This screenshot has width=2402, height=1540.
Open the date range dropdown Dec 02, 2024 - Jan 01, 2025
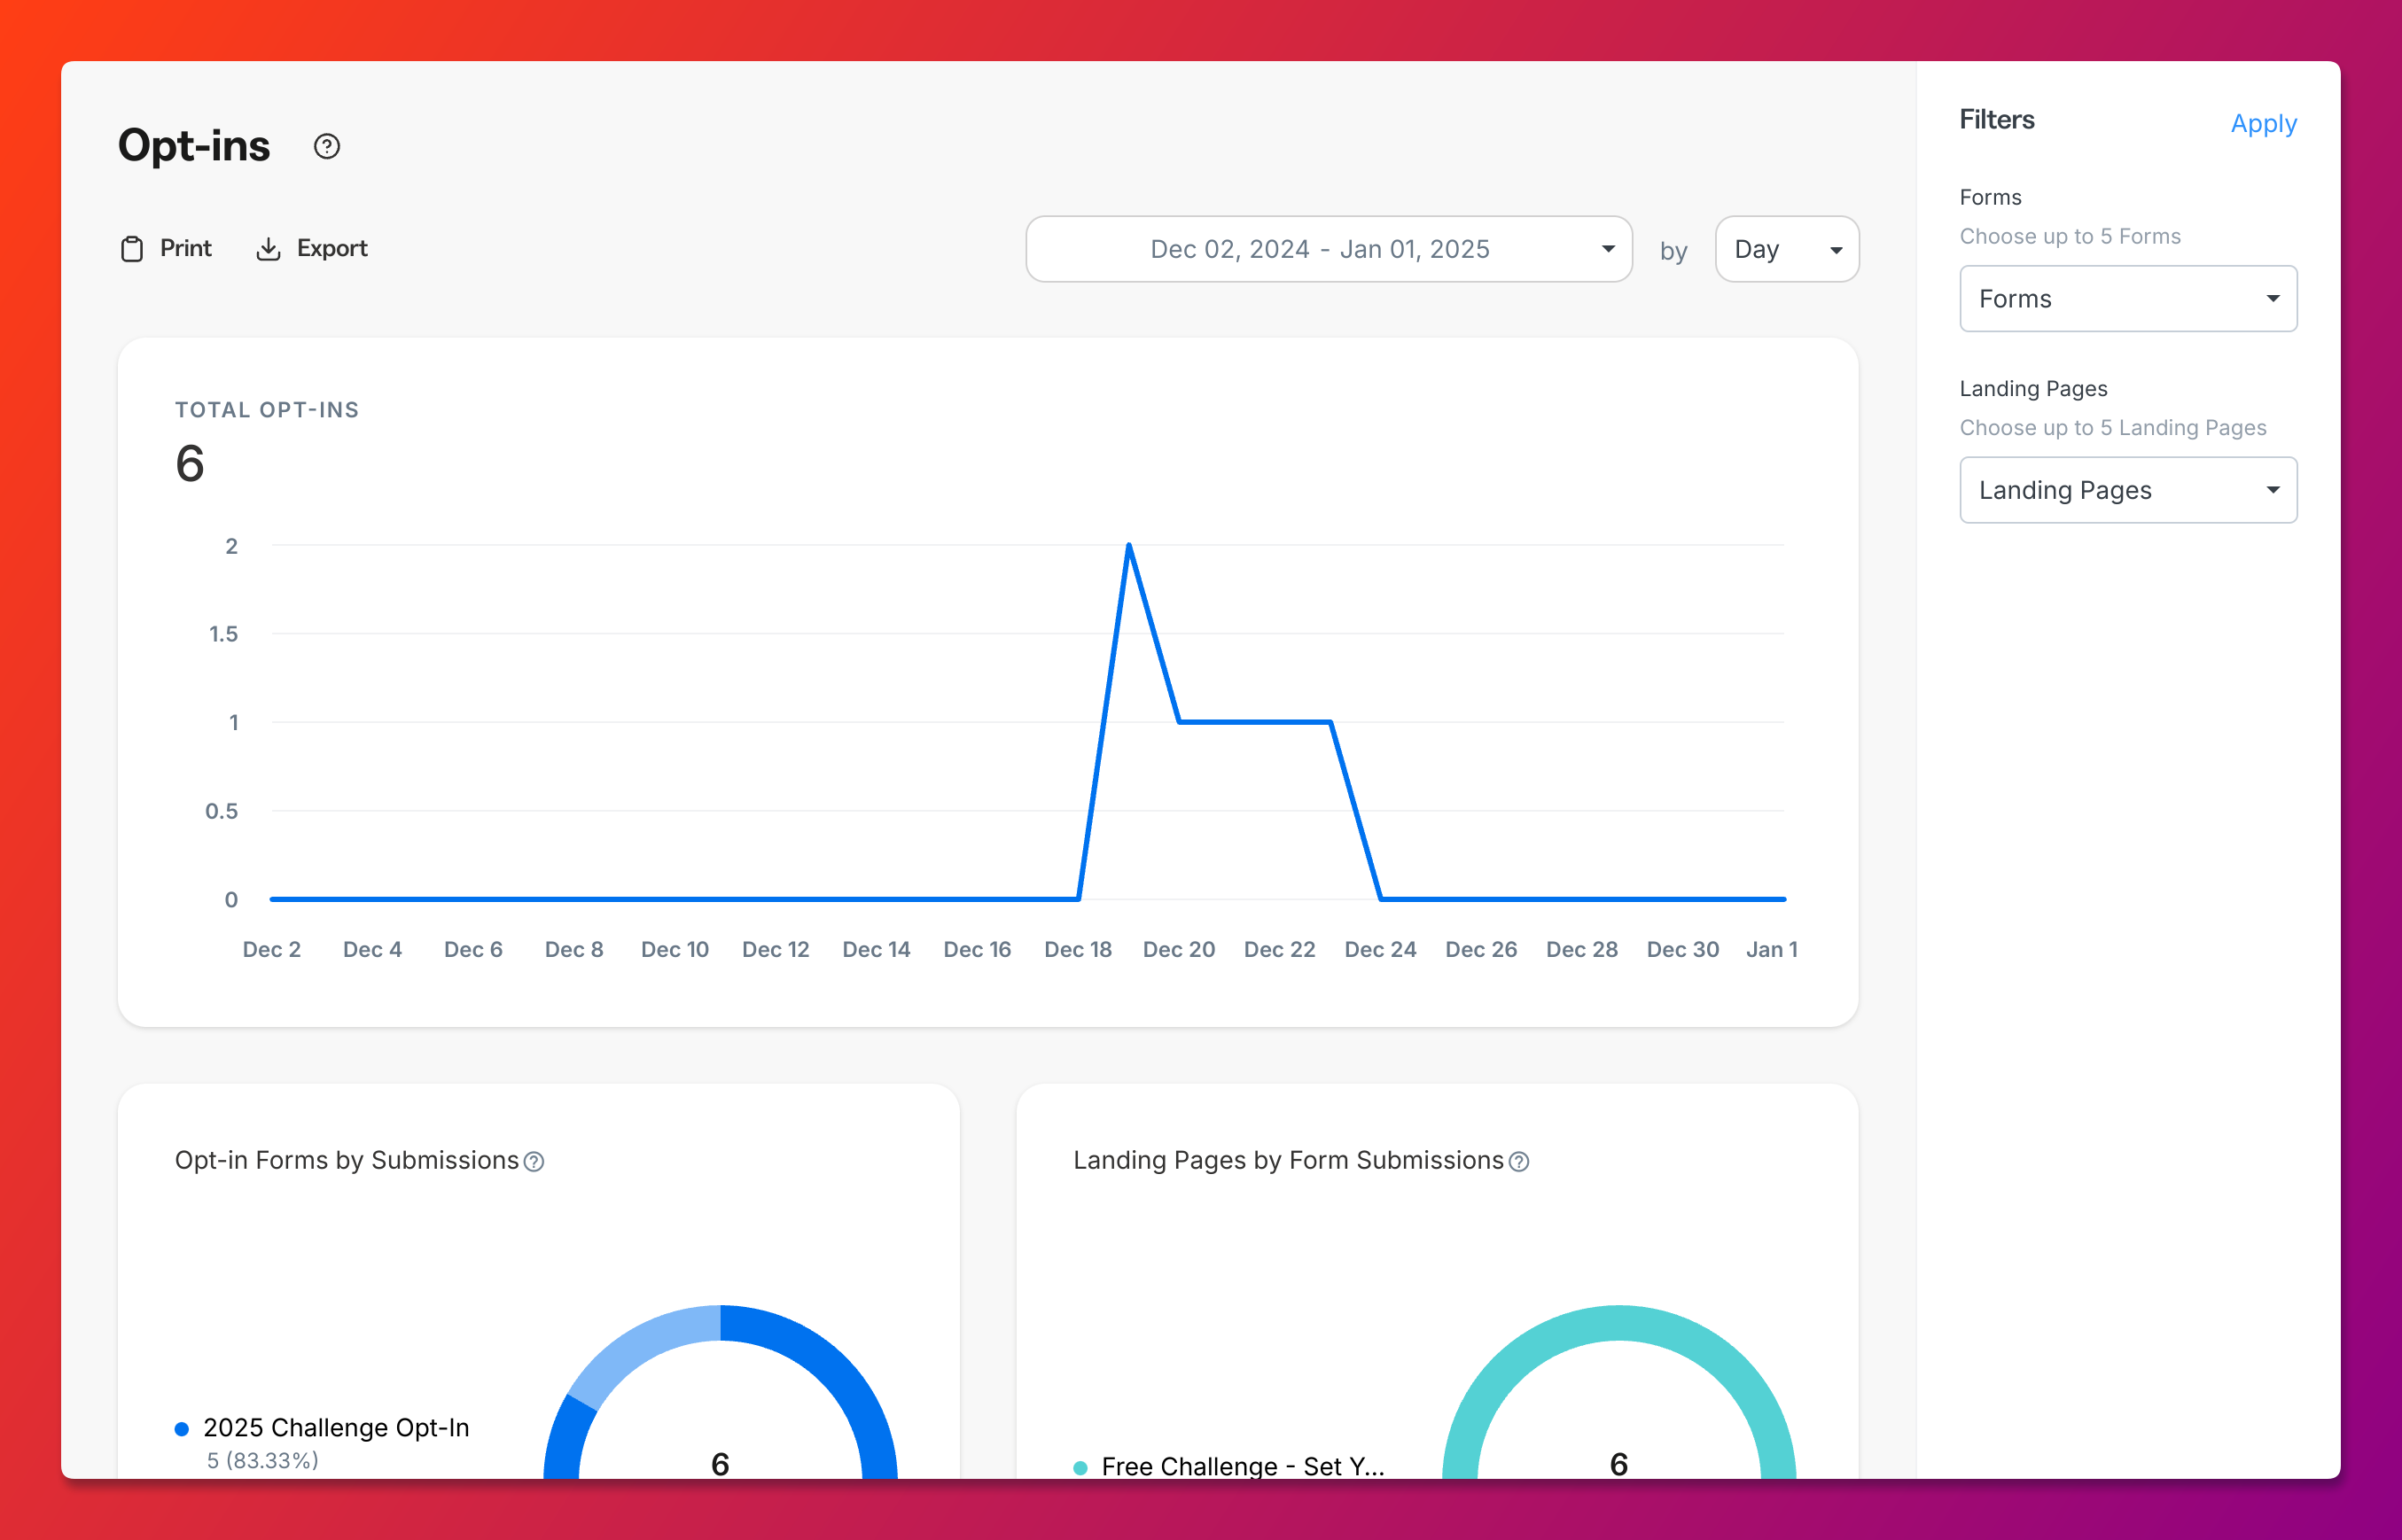(1329, 249)
